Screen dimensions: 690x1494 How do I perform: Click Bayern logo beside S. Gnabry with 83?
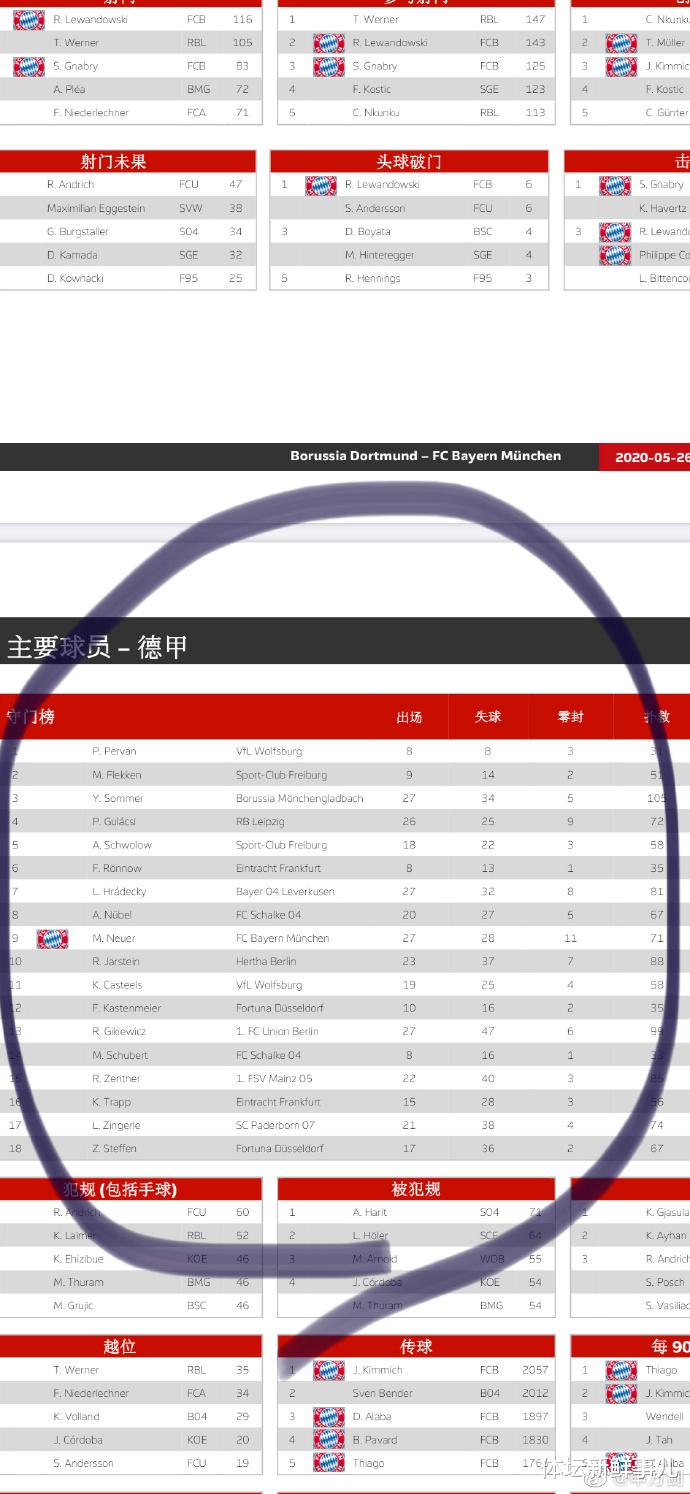pos(29,66)
